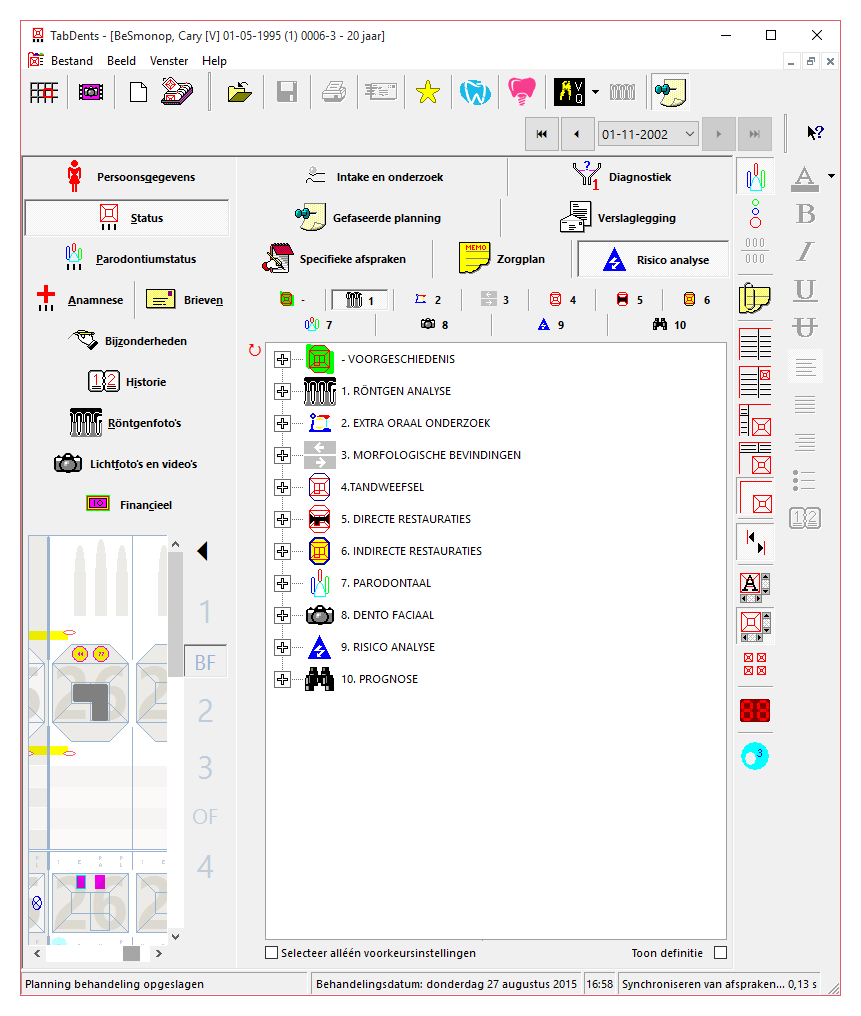The height and width of the screenshot is (1016, 861).
Task: Click horizontal scrollbar right arrow under chart
Action: (159, 953)
